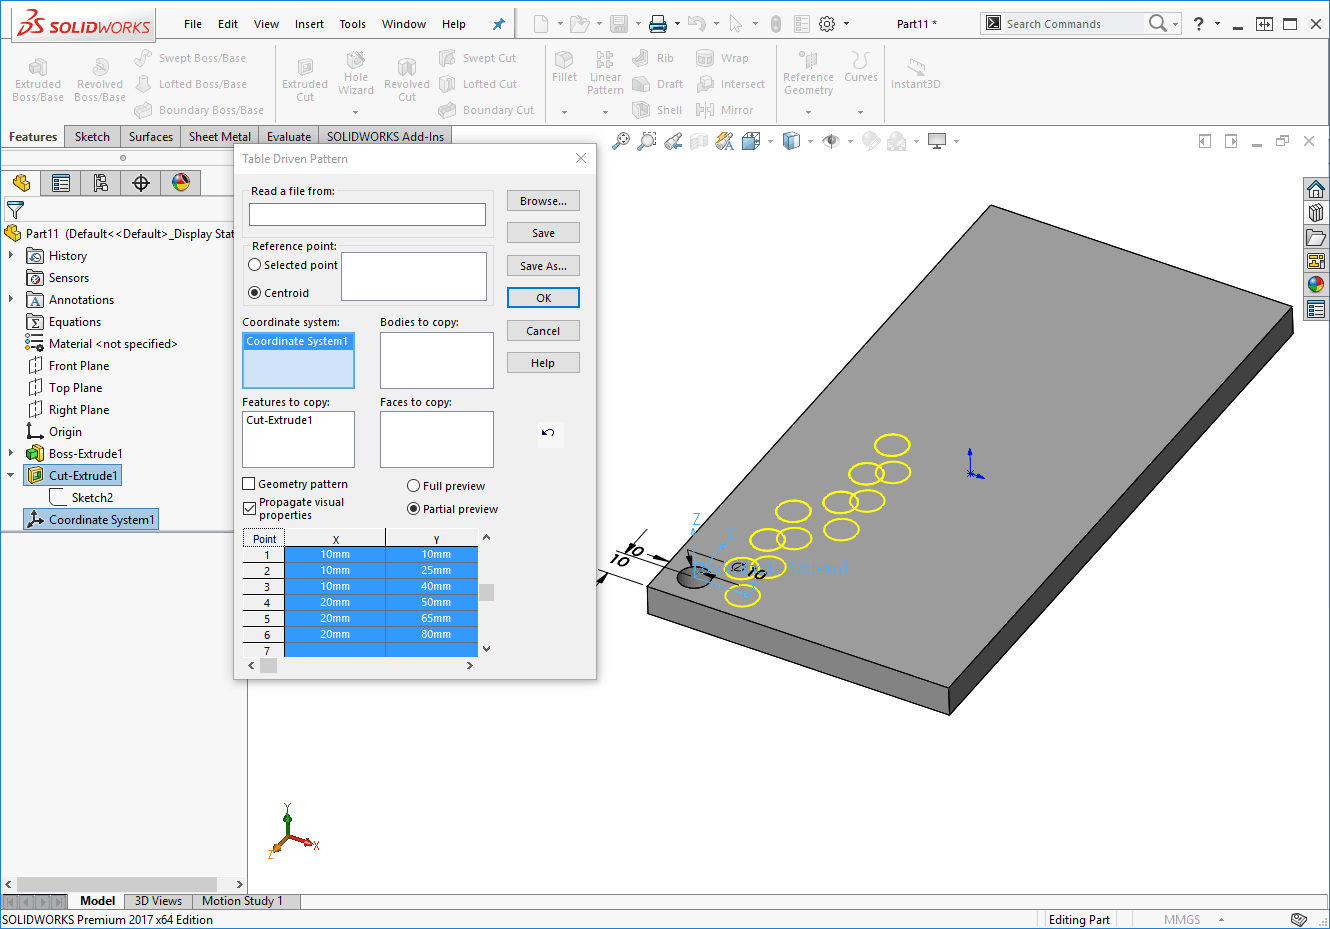Uncheck Propagate visual properties

(x=249, y=509)
